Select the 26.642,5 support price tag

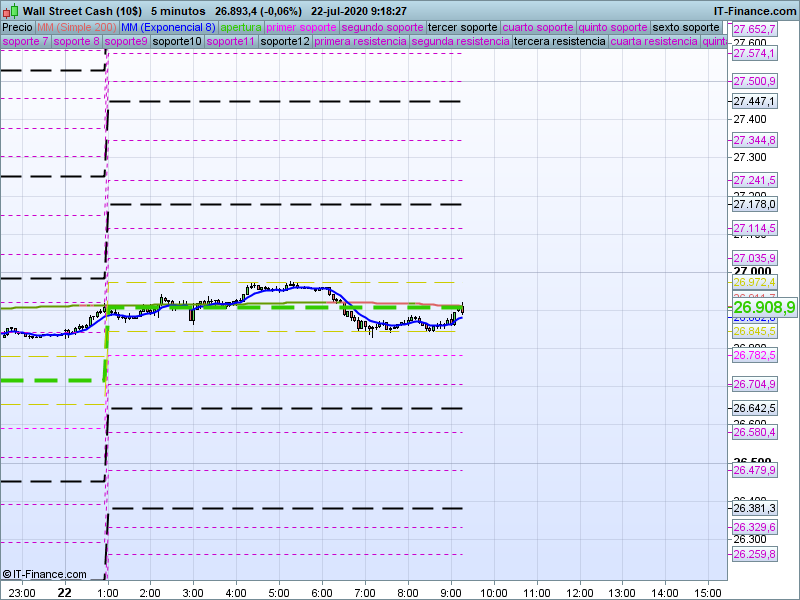click(x=754, y=408)
